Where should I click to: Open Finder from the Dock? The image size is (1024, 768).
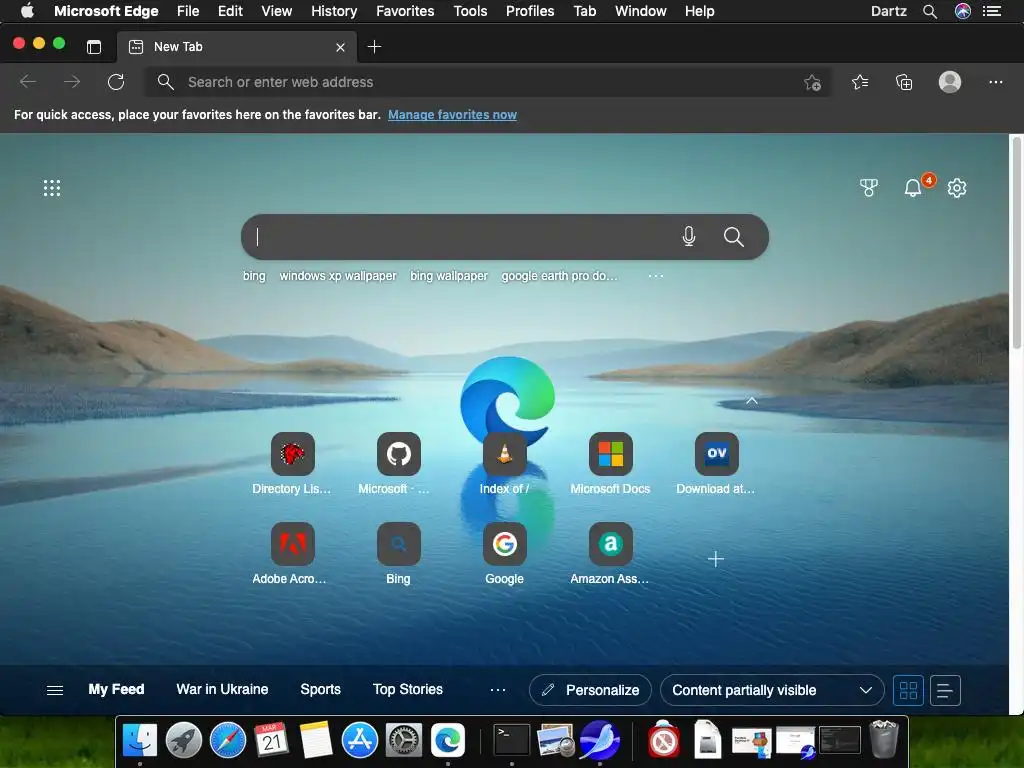(140, 741)
